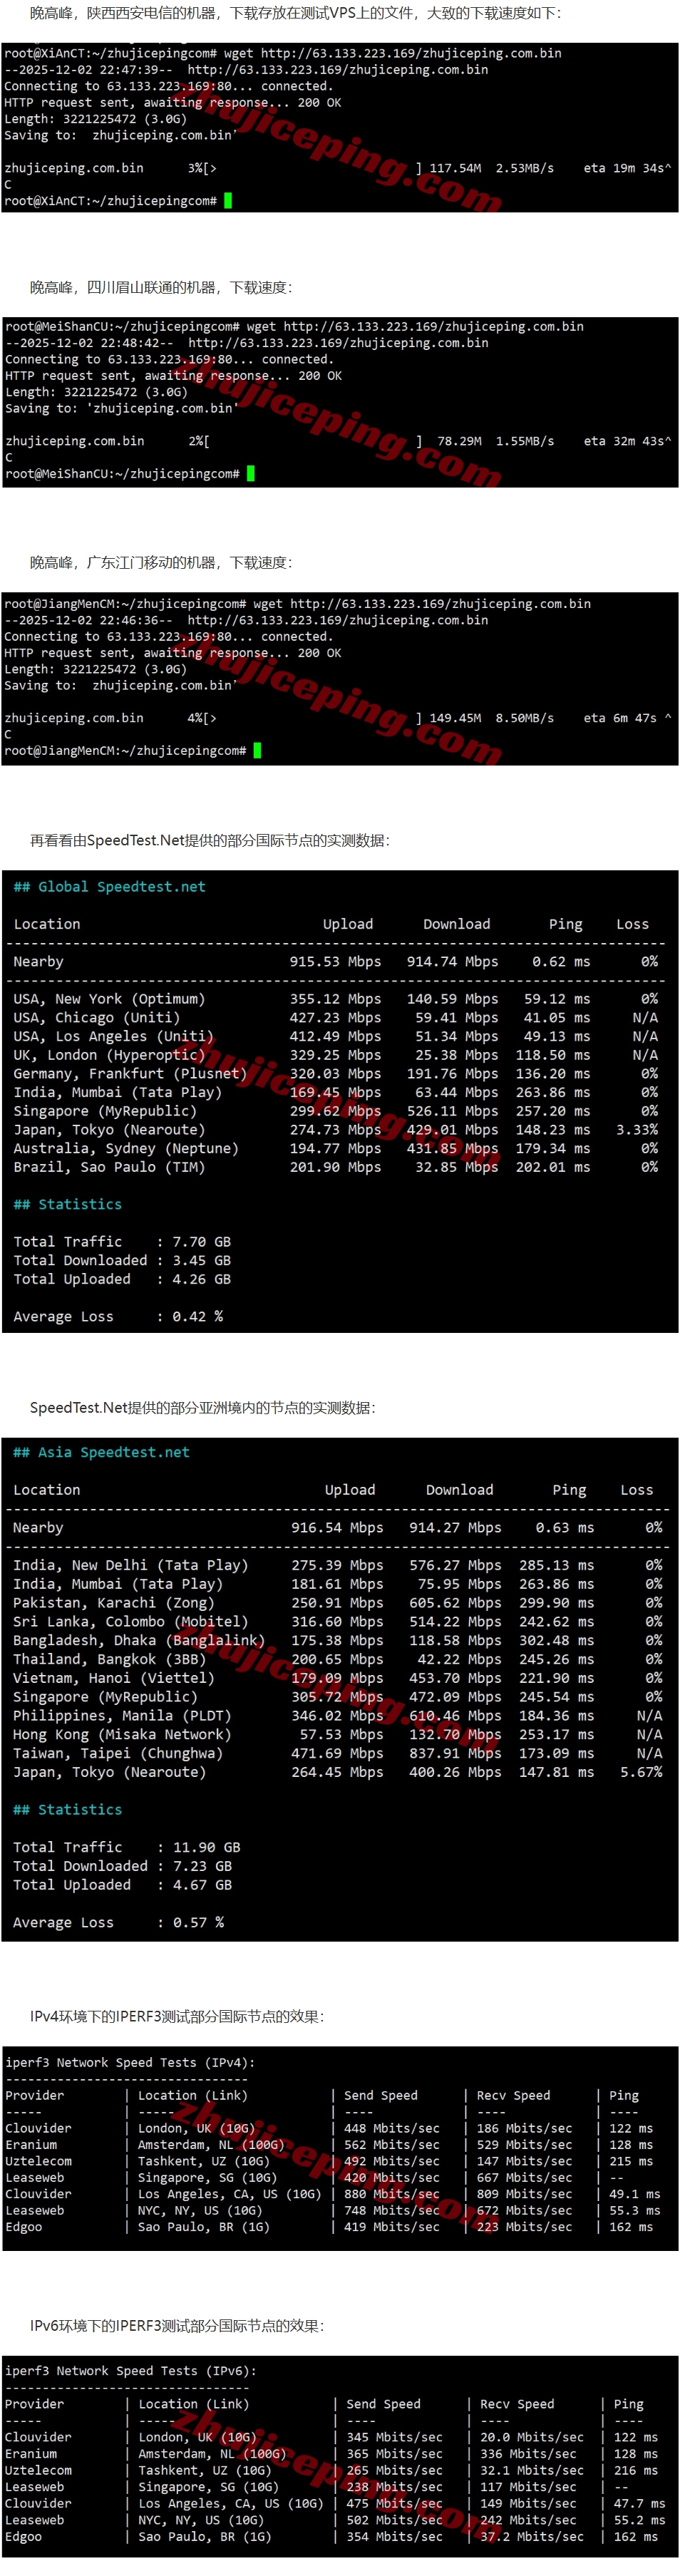Click the 'iperf3 Network Speed Tests (IPv4)' title
This screenshot has height=2576, width=680.
tap(130, 2062)
